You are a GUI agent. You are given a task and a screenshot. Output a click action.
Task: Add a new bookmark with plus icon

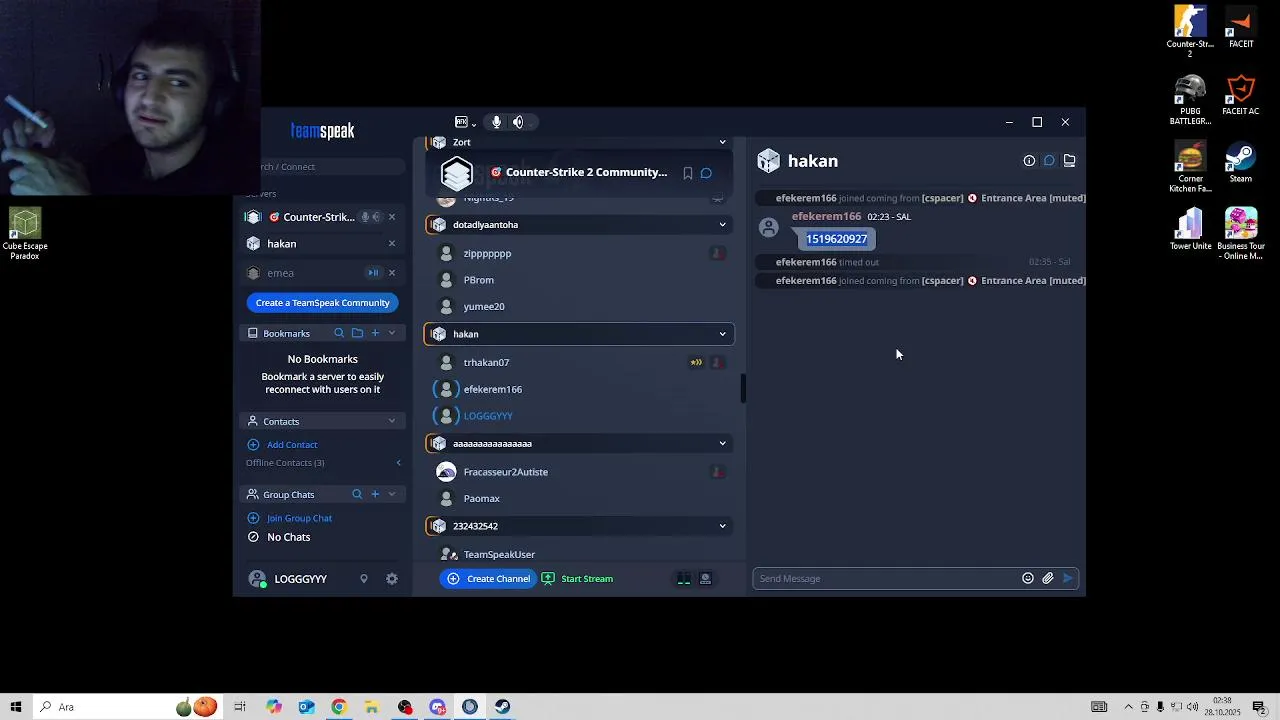pos(375,333)
